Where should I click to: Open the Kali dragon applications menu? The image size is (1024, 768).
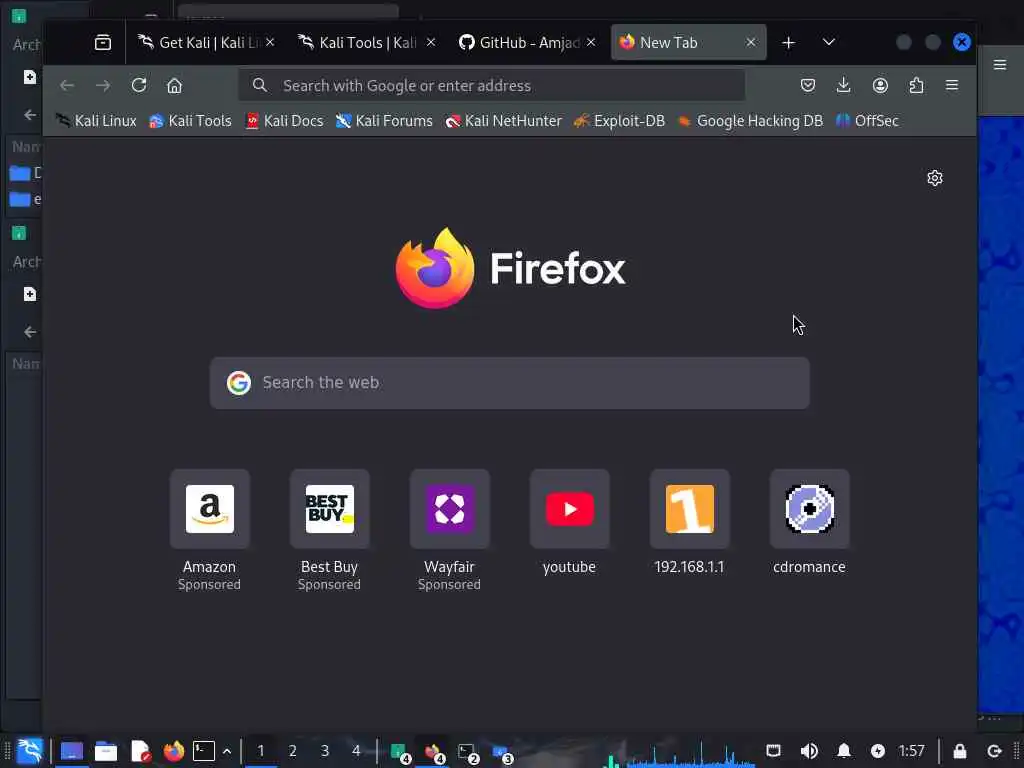29,751
